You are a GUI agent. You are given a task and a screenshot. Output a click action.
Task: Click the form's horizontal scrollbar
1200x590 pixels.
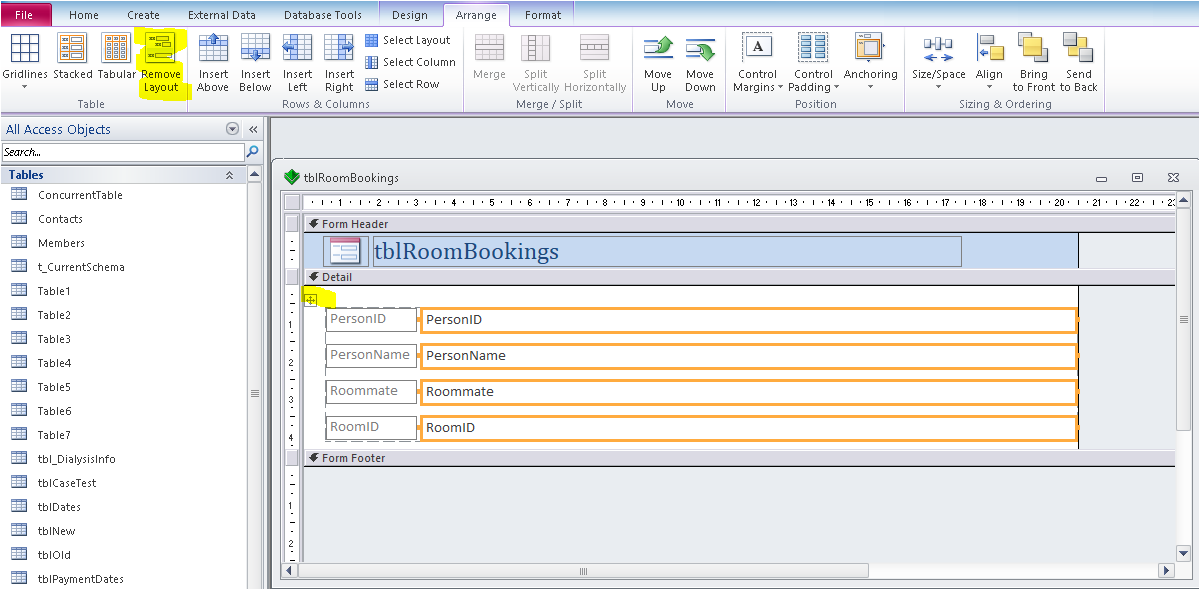pyautogui.click(x=583, y=570)
